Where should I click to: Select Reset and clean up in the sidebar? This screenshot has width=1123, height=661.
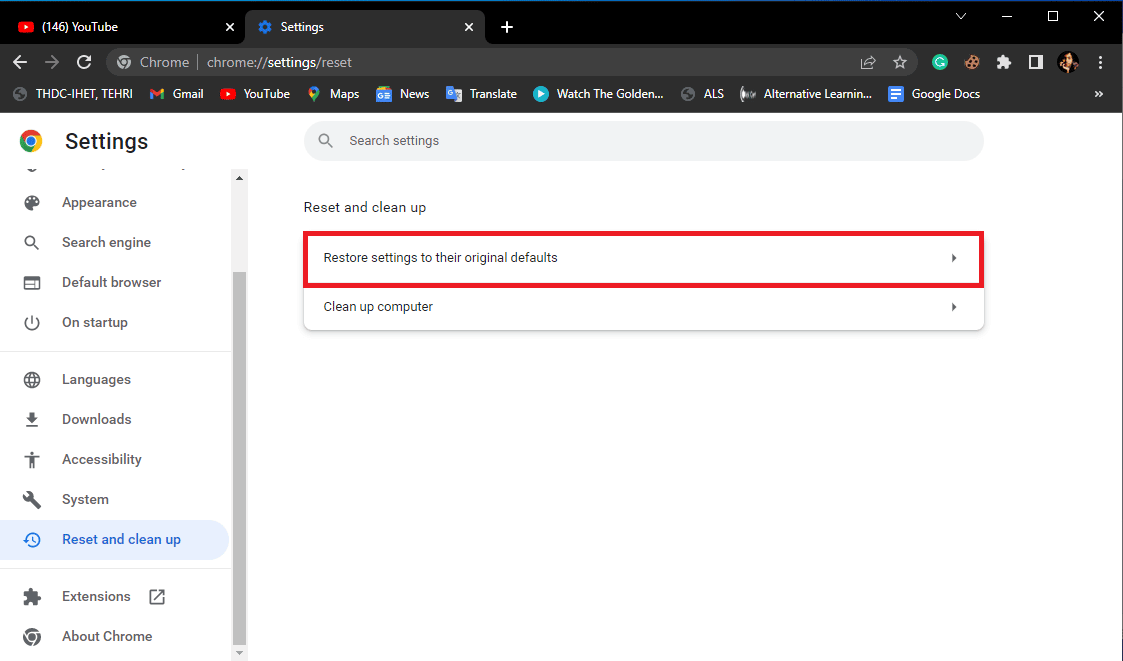tap(115, 540)
